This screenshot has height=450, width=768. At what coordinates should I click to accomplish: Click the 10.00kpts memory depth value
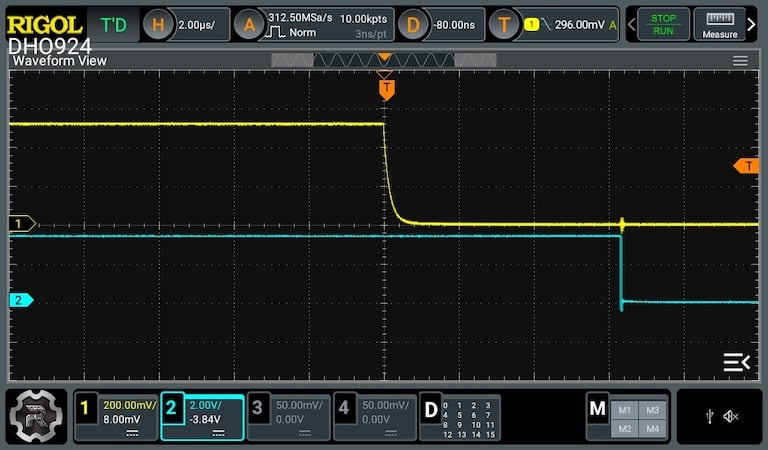(363, 19)
